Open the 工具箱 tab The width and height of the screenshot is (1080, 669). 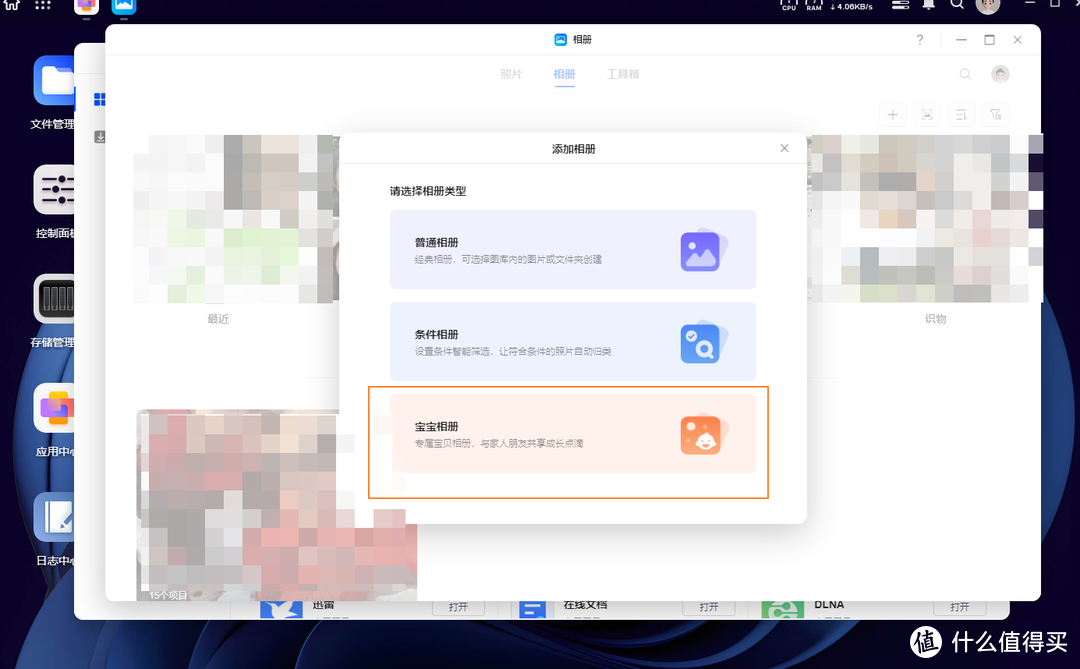[623, 73]
